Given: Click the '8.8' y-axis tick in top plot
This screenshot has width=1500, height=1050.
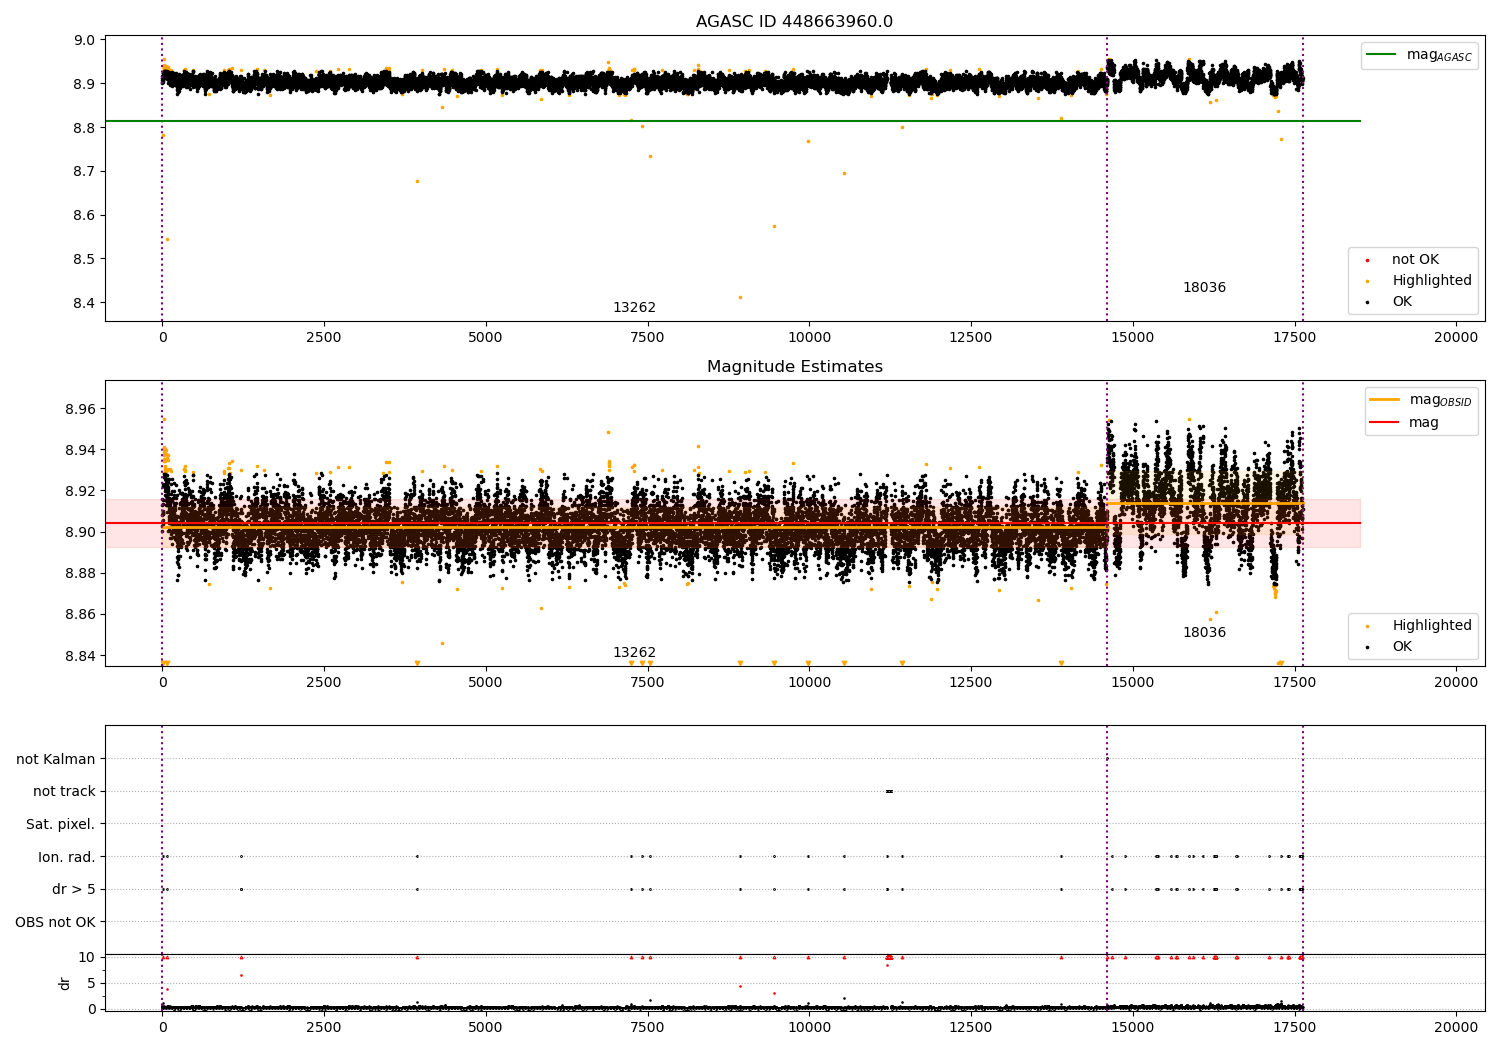Looking at the screenshot, I should 85,128.
